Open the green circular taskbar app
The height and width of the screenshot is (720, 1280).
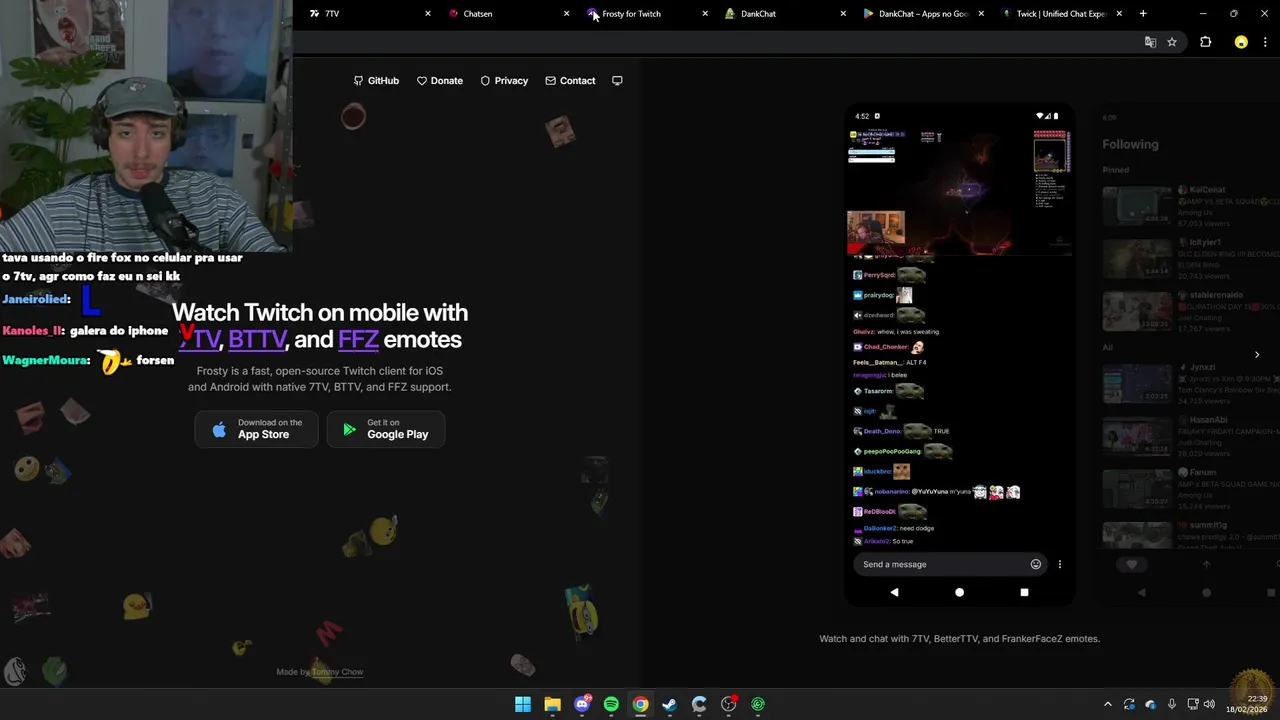click(x=758, y=704)
